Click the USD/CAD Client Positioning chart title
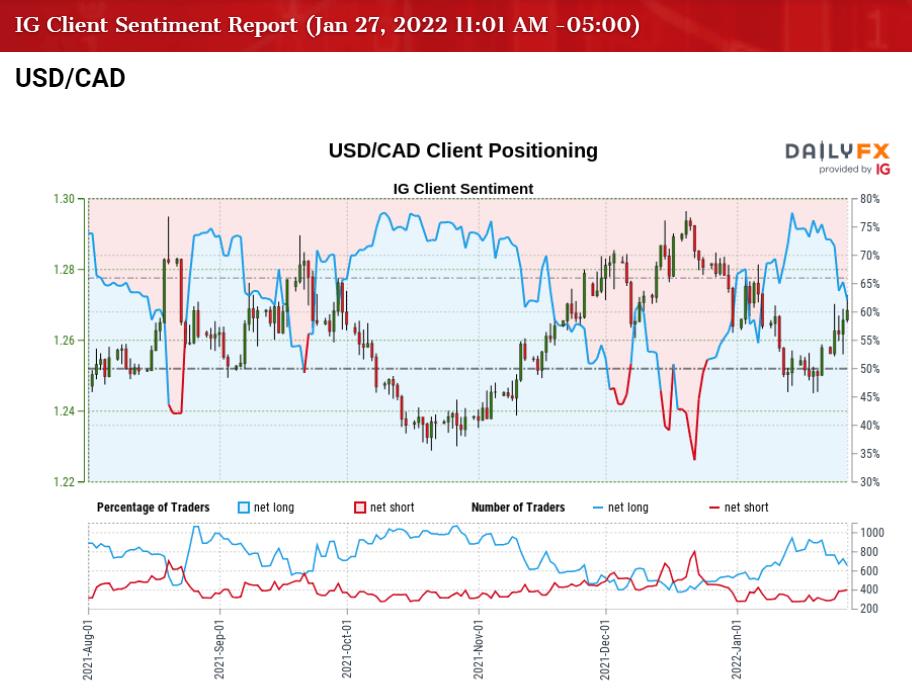912x696 pixels. pyautogui.click(x=462, y=151)
